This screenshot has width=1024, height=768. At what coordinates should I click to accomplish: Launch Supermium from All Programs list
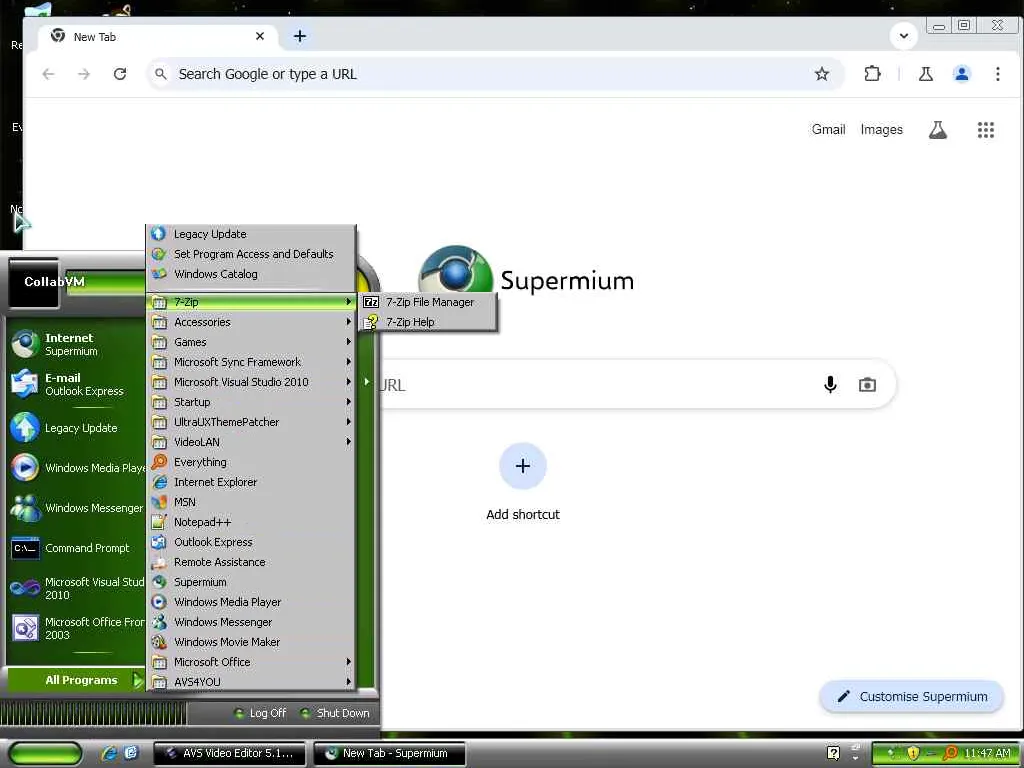click(x=251, y=583)
